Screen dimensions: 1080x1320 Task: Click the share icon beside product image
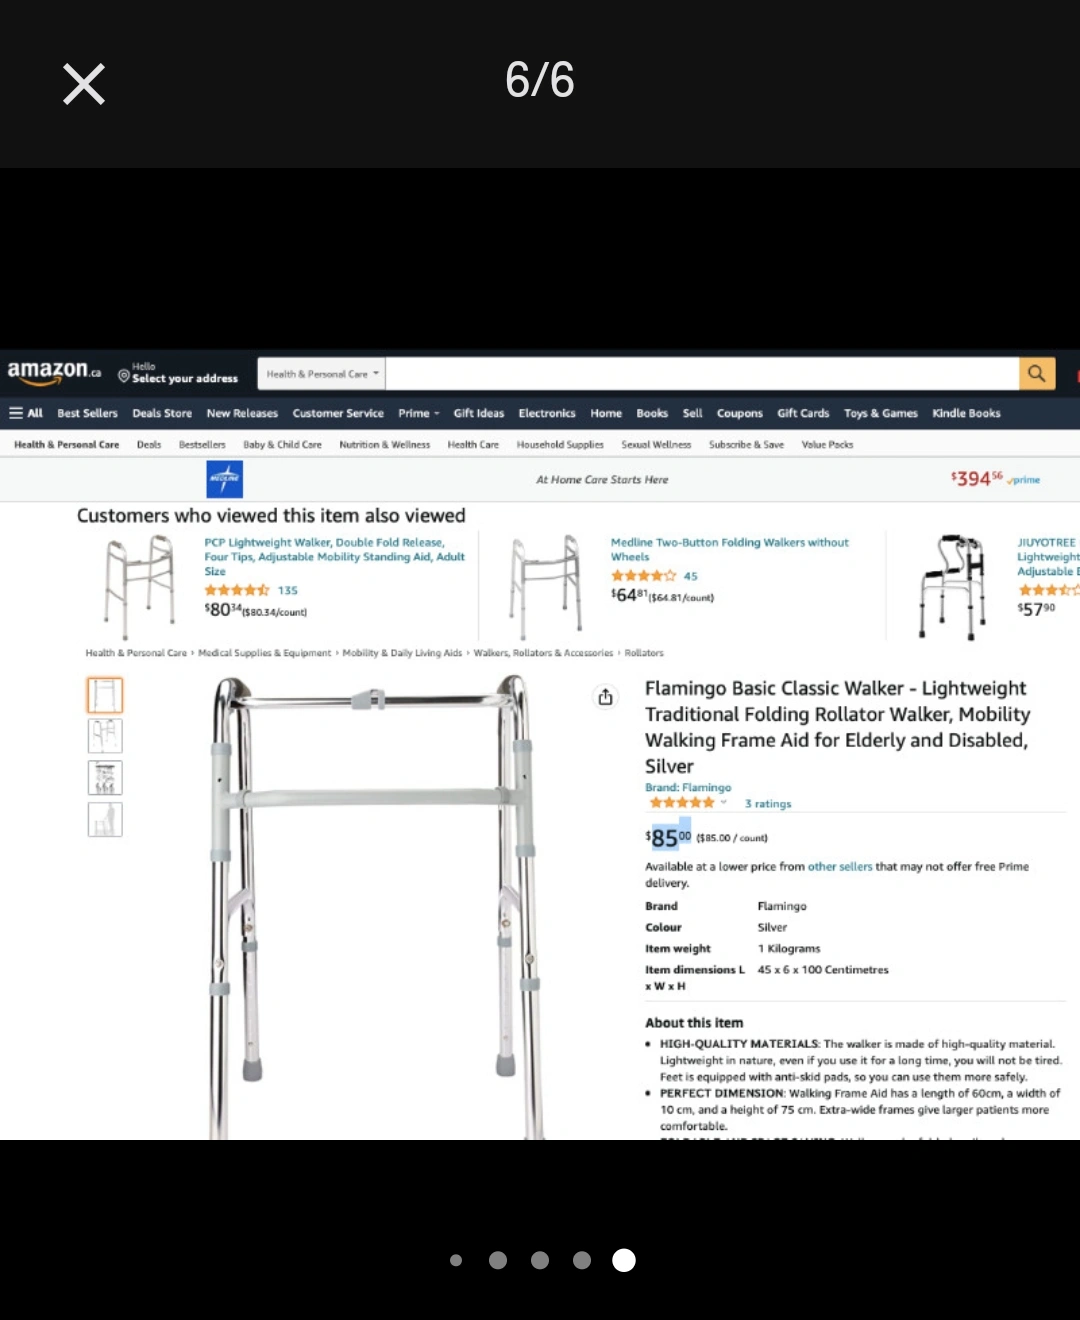point(605,697)
